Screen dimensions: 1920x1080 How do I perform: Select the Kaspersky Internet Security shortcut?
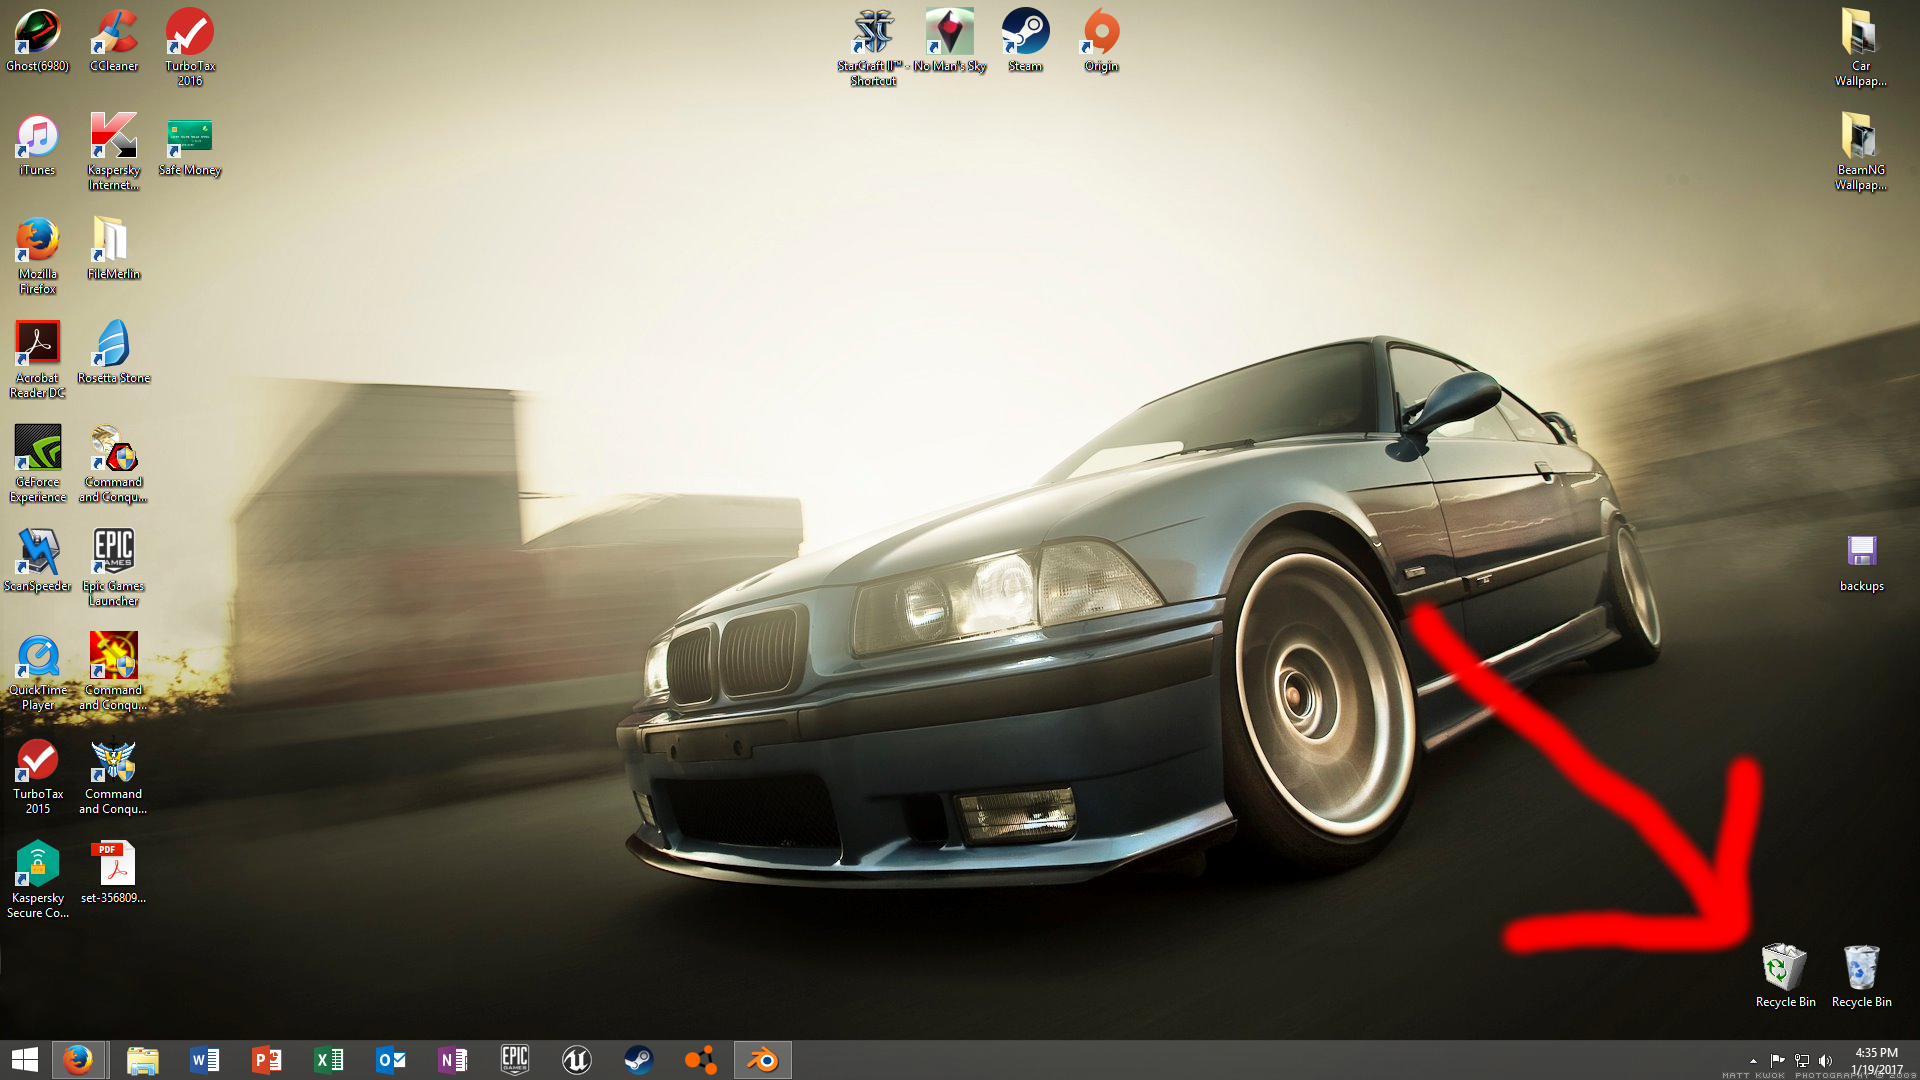(113, 151)
